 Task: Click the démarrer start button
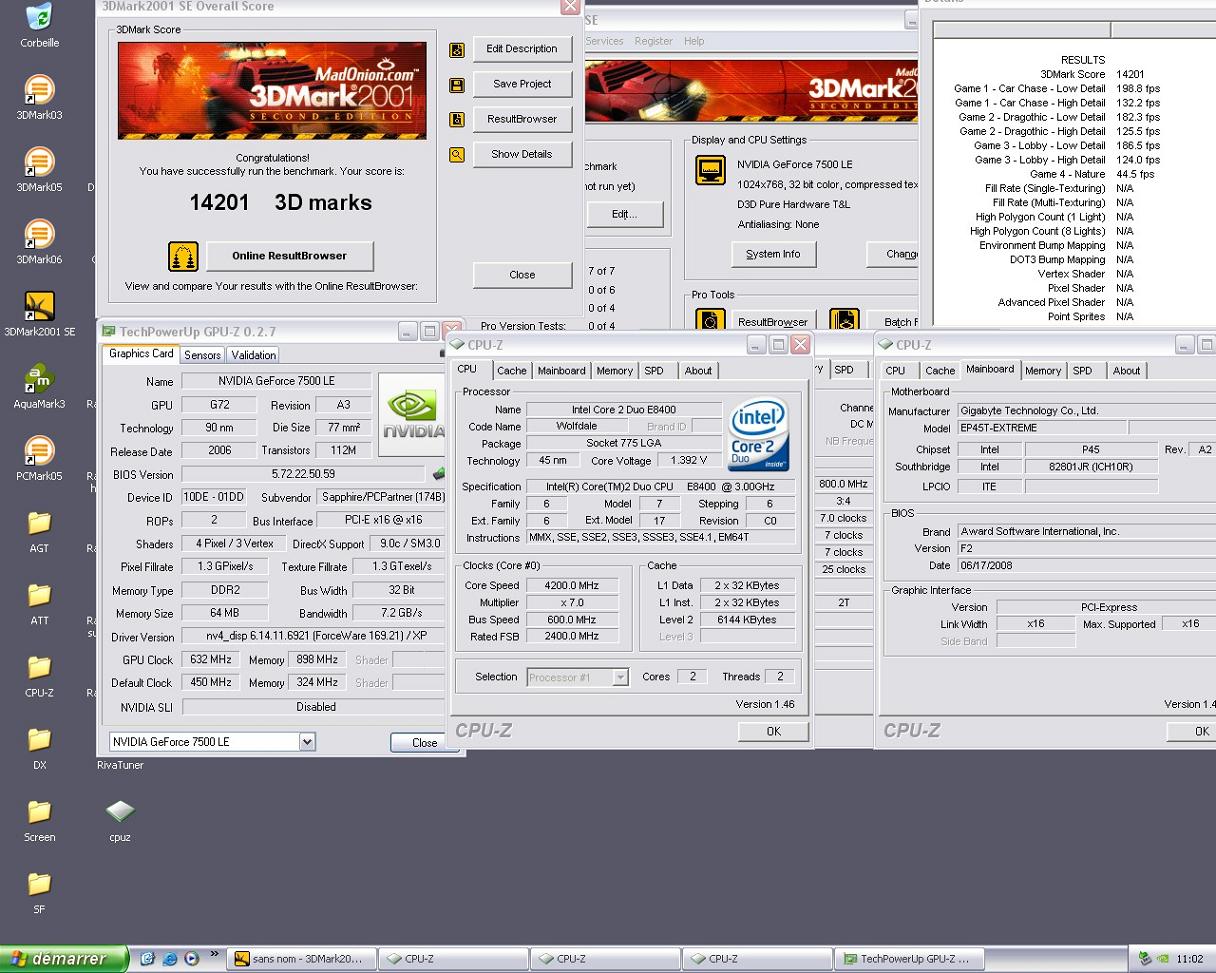pos(64,958)
